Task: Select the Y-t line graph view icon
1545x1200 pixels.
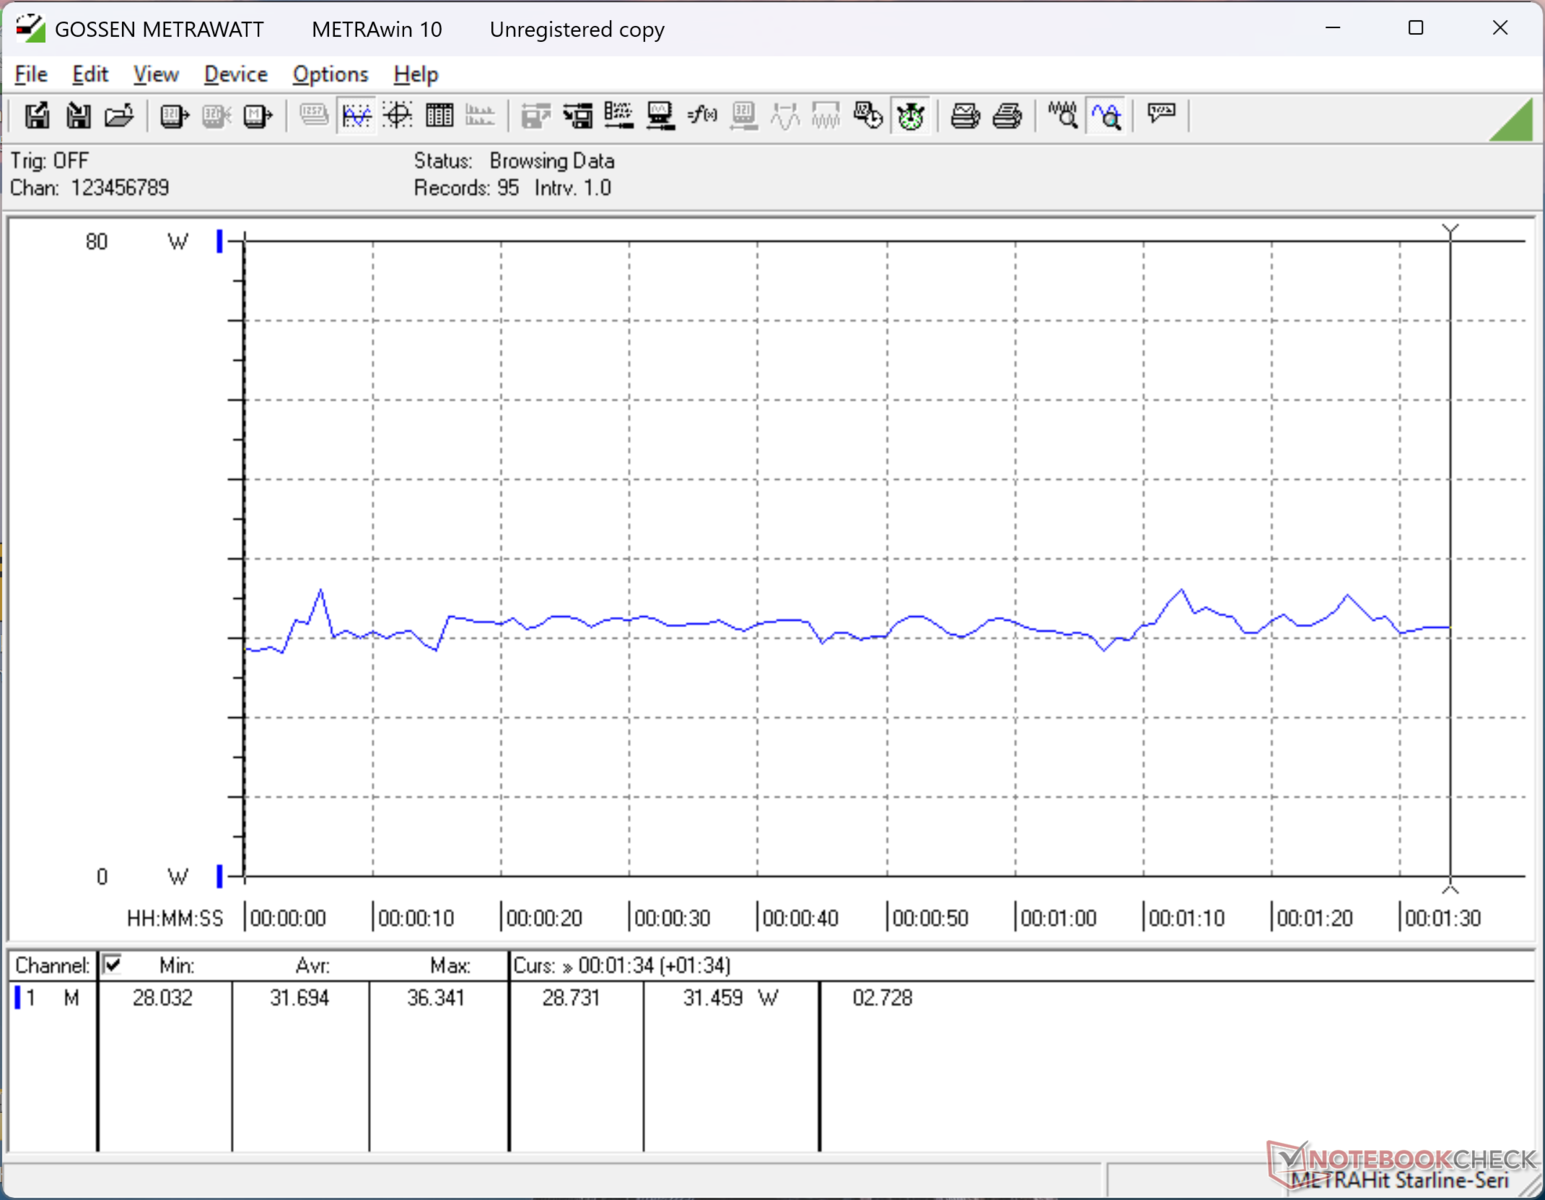Action: pyautogui.click(x=356, y=116)
